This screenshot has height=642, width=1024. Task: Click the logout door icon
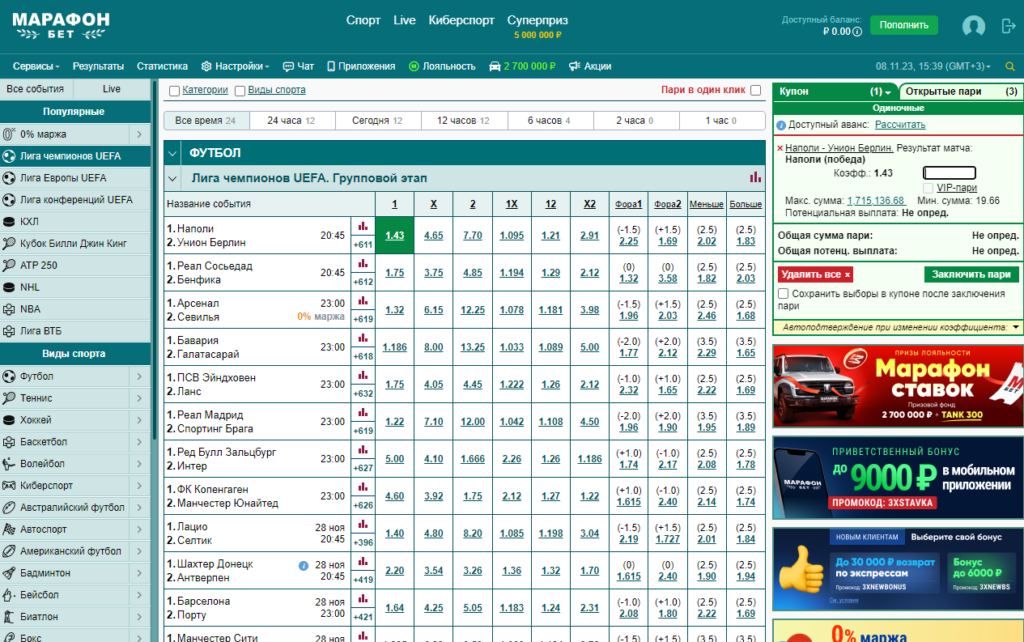pyautogui.click(x=1008, y=26)
